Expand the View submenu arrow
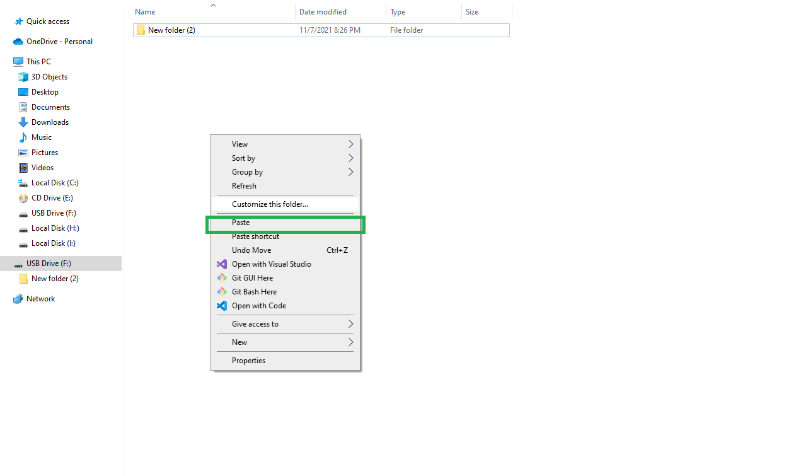Screen dimensions: 796x476 click(350, 144)
